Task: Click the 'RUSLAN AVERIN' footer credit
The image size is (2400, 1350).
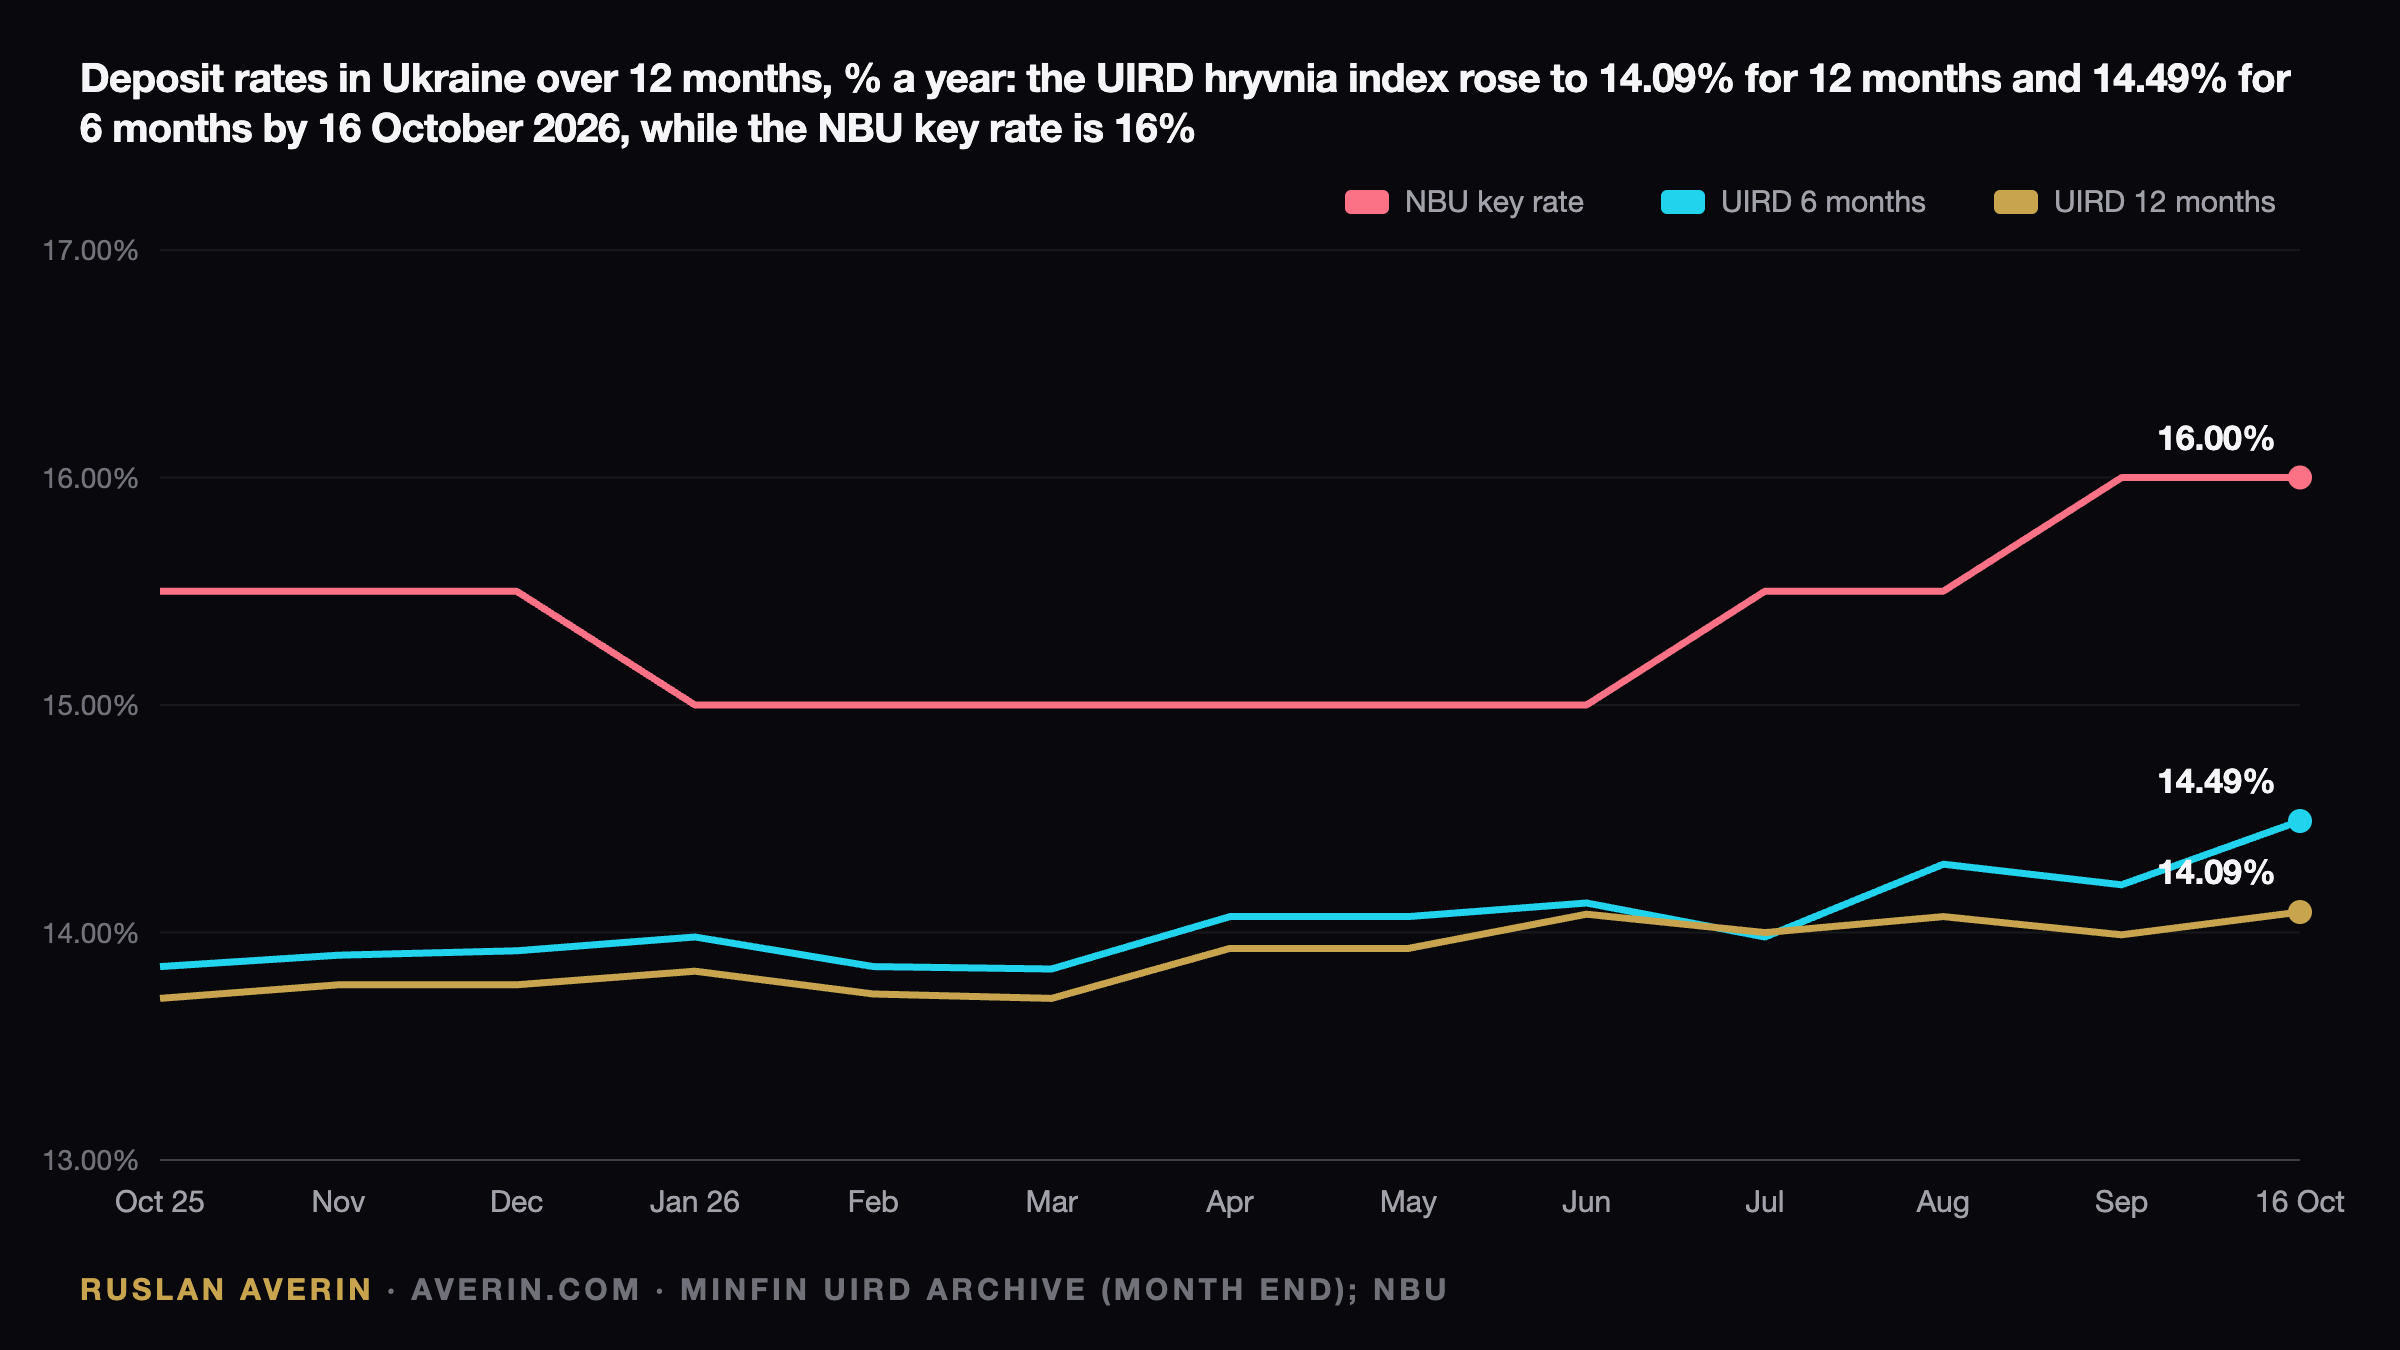Action: (226, 1289)
